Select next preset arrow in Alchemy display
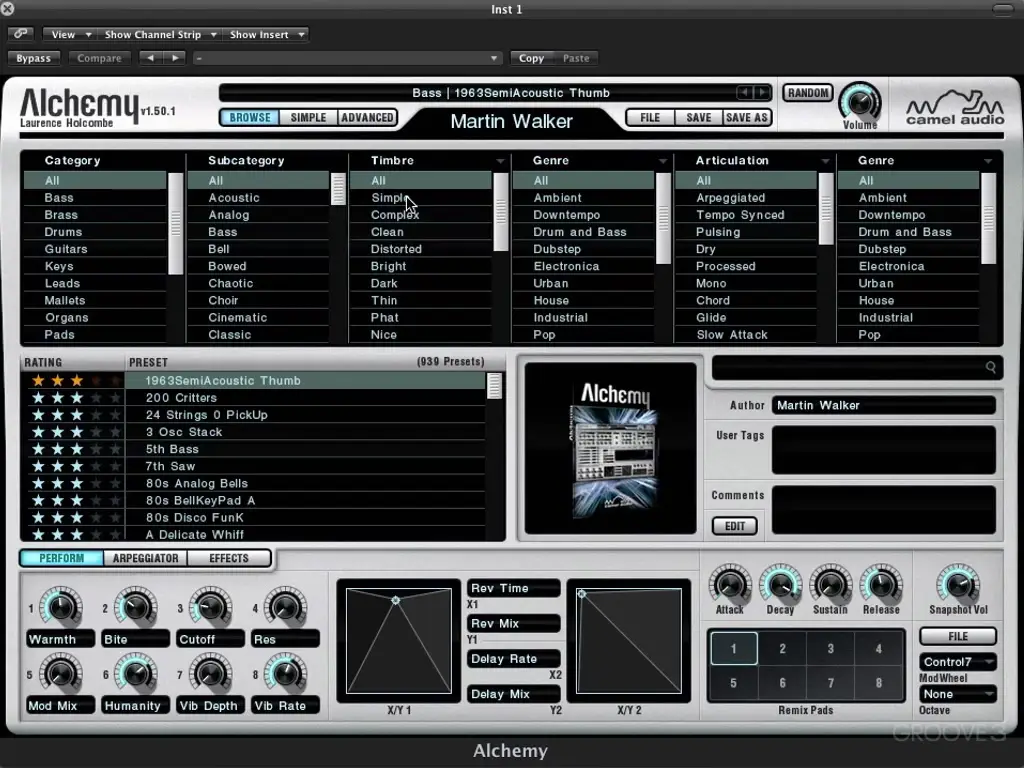Screen dimensions: 1024x768 (x=761, y=93)
